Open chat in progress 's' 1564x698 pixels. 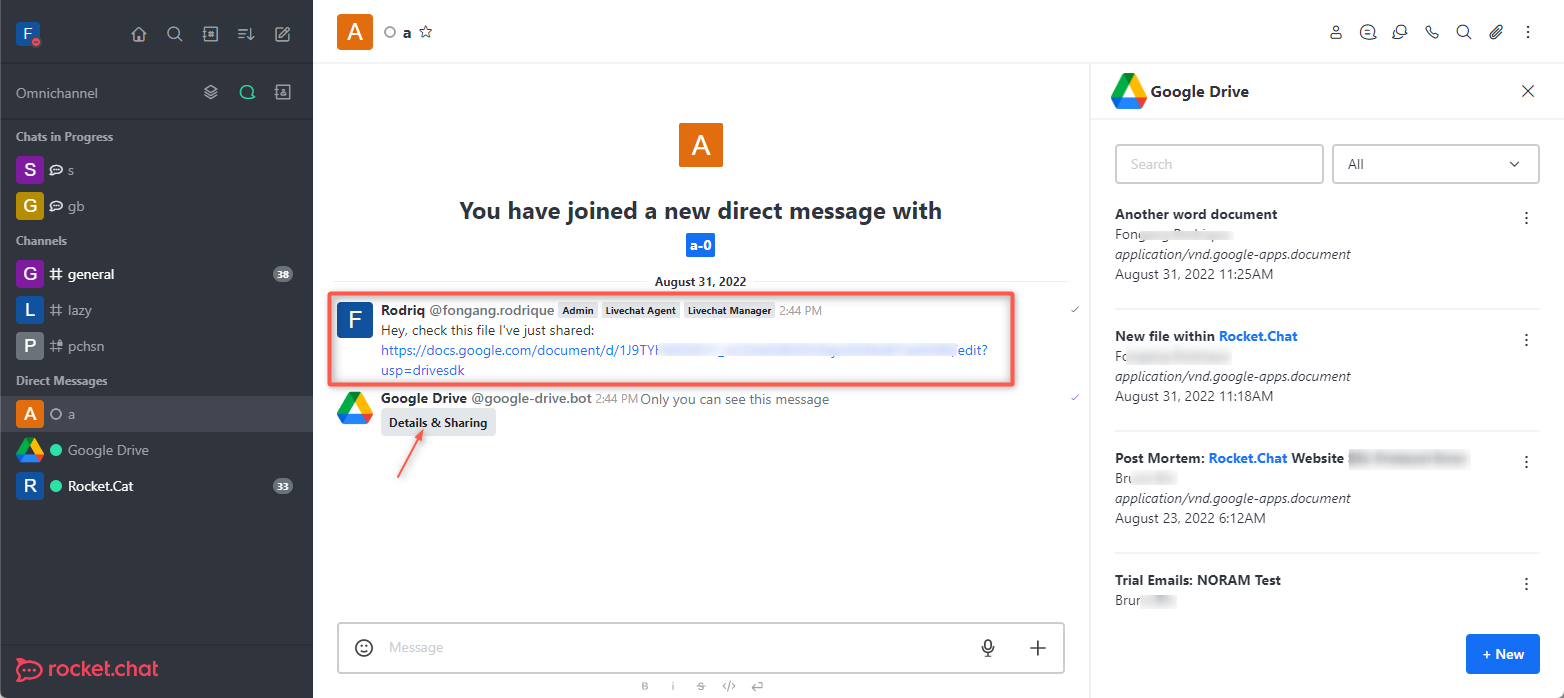coord(156,170)
